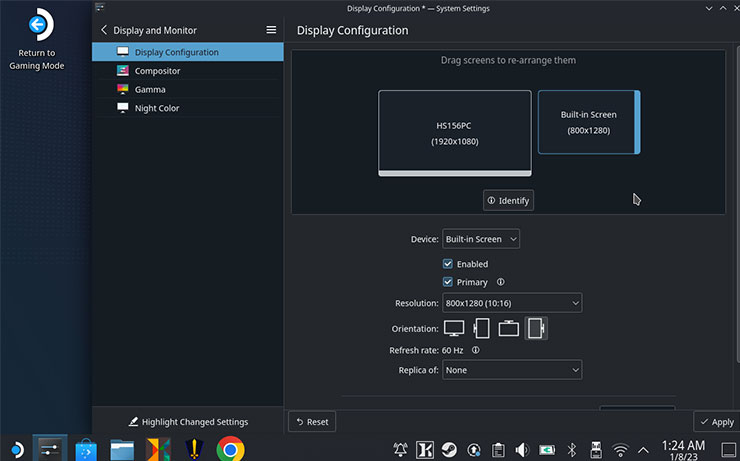
Task: Click the Apply button
Action: [x=716, y=422]
